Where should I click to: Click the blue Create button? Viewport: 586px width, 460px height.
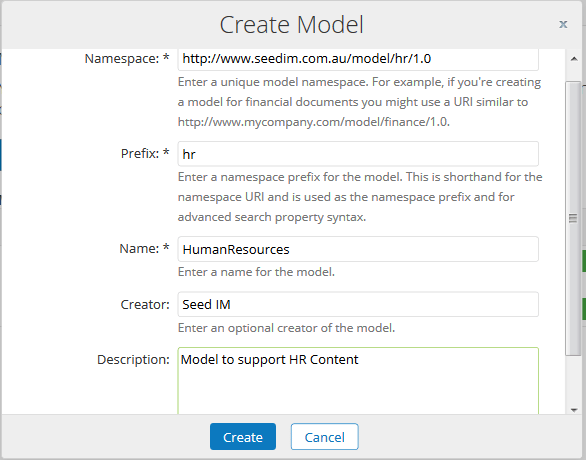(243, 436)
